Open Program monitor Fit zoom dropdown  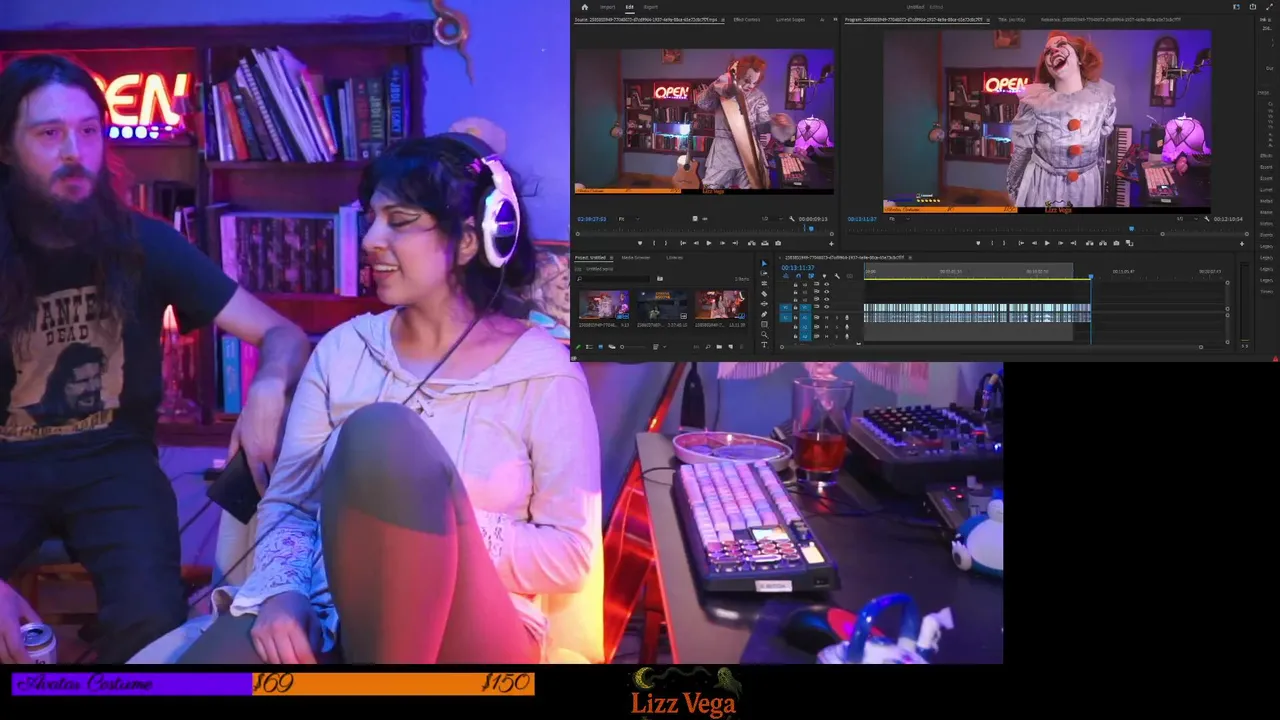899,219
